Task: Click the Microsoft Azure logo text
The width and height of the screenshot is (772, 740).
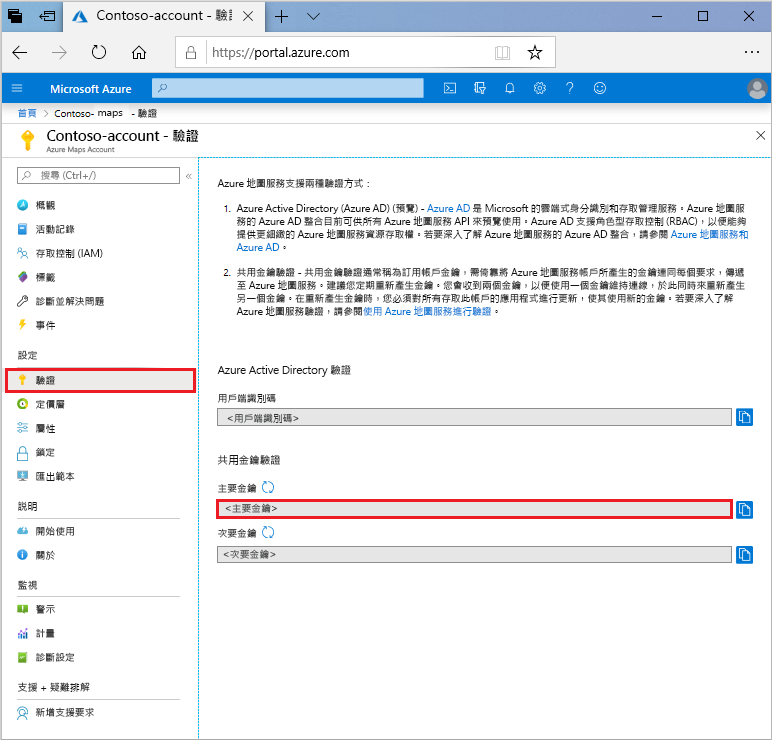Action: (x=91, y=89)
